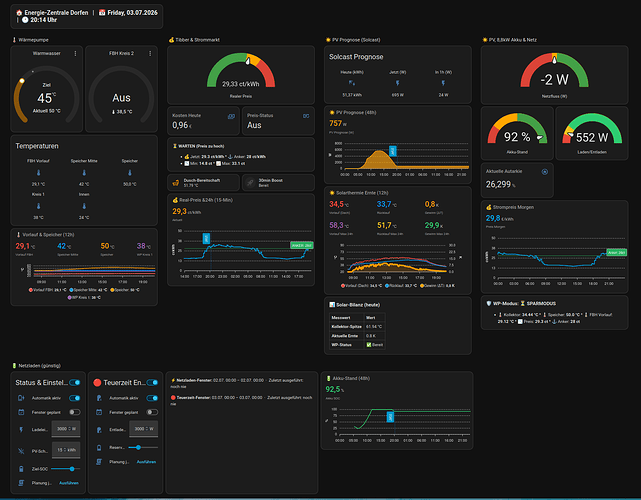Toggle Automatik aktiv in Status & Einstel... card
The height and width of the screenshot is (500, 641).
click(75, 398)
